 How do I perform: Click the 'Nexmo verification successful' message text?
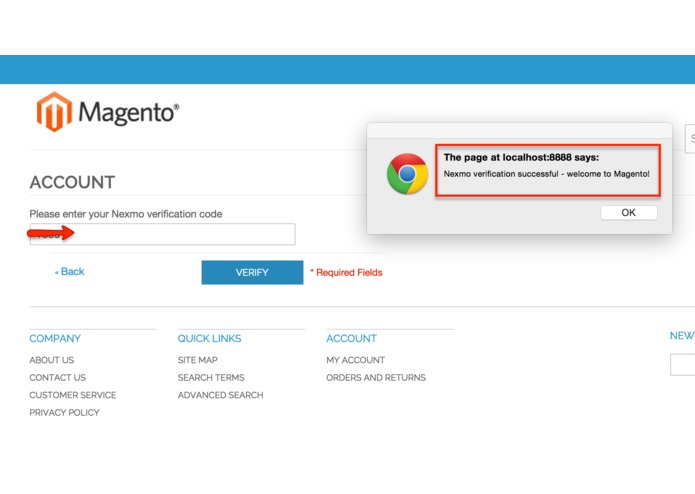pyautogui.click(x=547, y=174)
